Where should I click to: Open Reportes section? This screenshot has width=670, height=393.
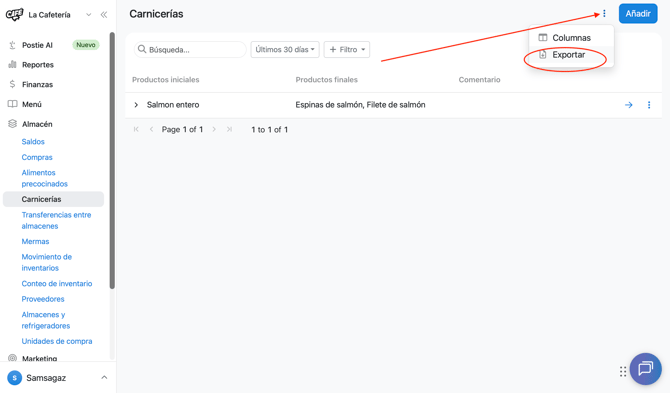pyautogui.click(x=38, y=65)
